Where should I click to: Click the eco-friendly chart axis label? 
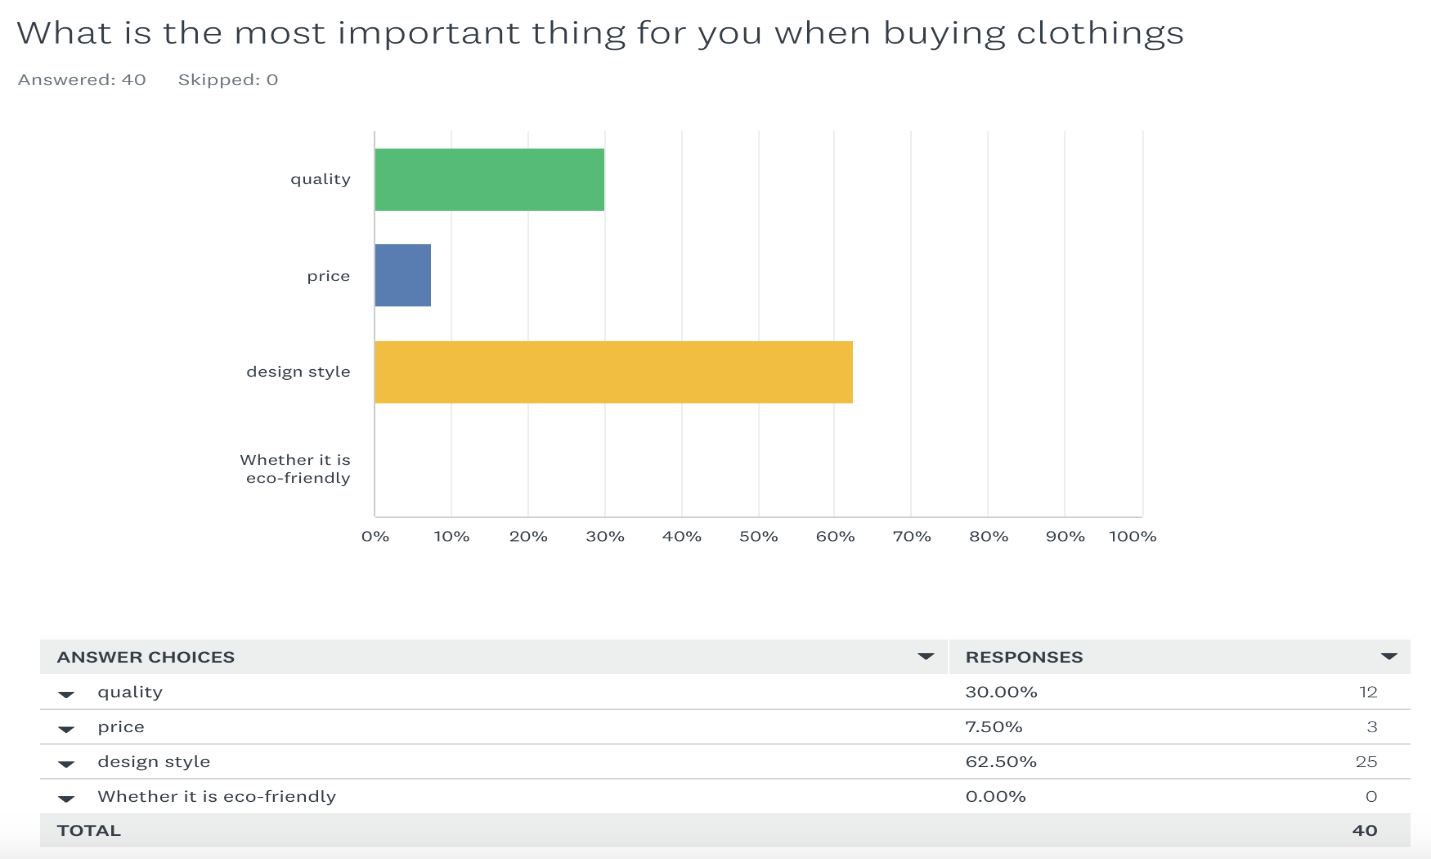tap(296, 469)
